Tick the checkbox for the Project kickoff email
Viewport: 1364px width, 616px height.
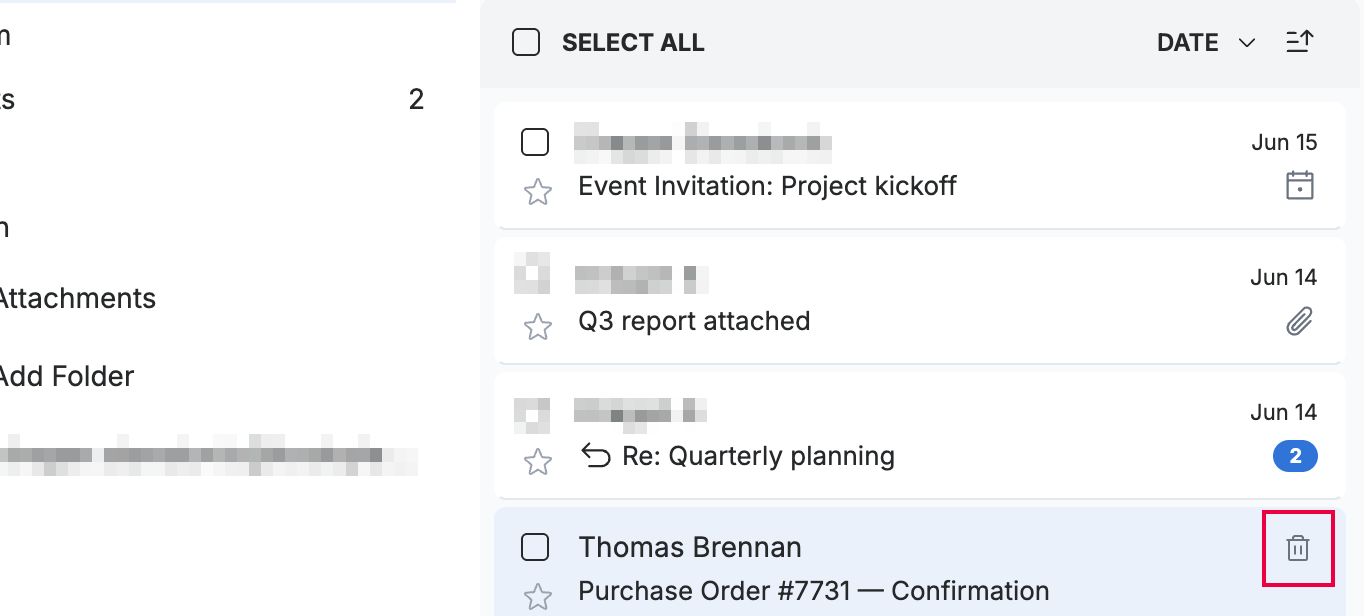(535, 142)
